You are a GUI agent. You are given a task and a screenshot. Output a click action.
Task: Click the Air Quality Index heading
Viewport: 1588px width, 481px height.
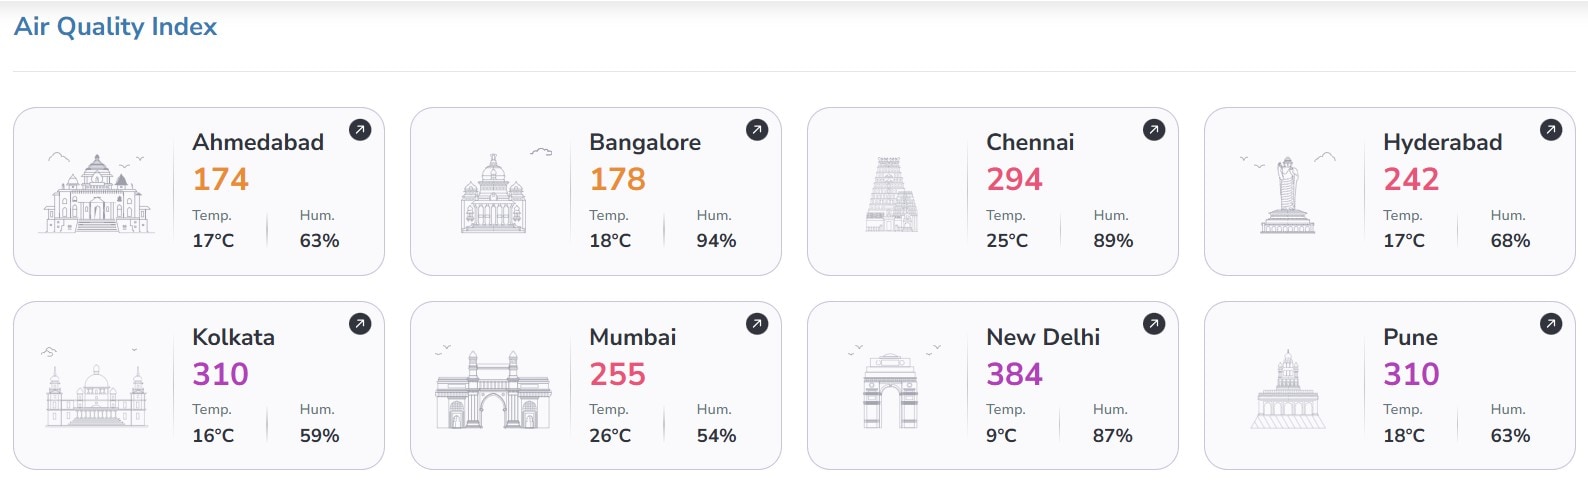[115, 27]
